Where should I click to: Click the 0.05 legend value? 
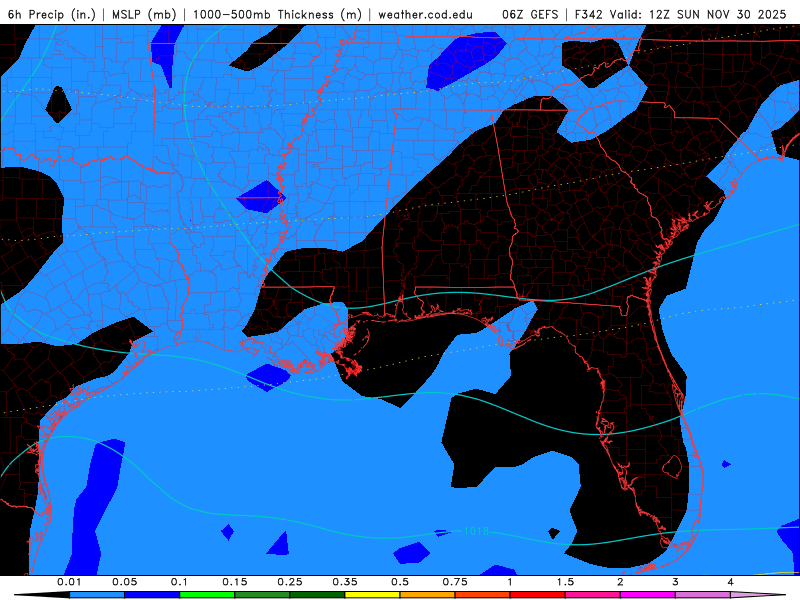(x=124, y=582)
